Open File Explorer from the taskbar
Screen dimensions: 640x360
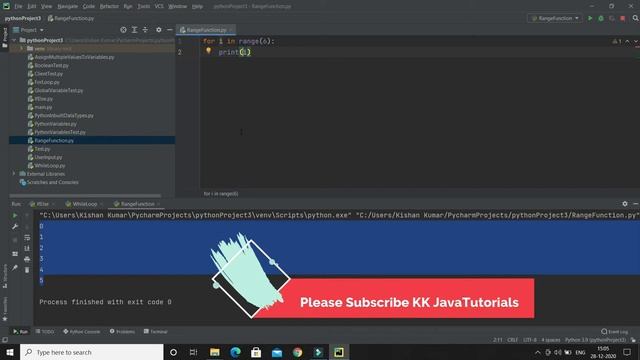pos(215,352)
